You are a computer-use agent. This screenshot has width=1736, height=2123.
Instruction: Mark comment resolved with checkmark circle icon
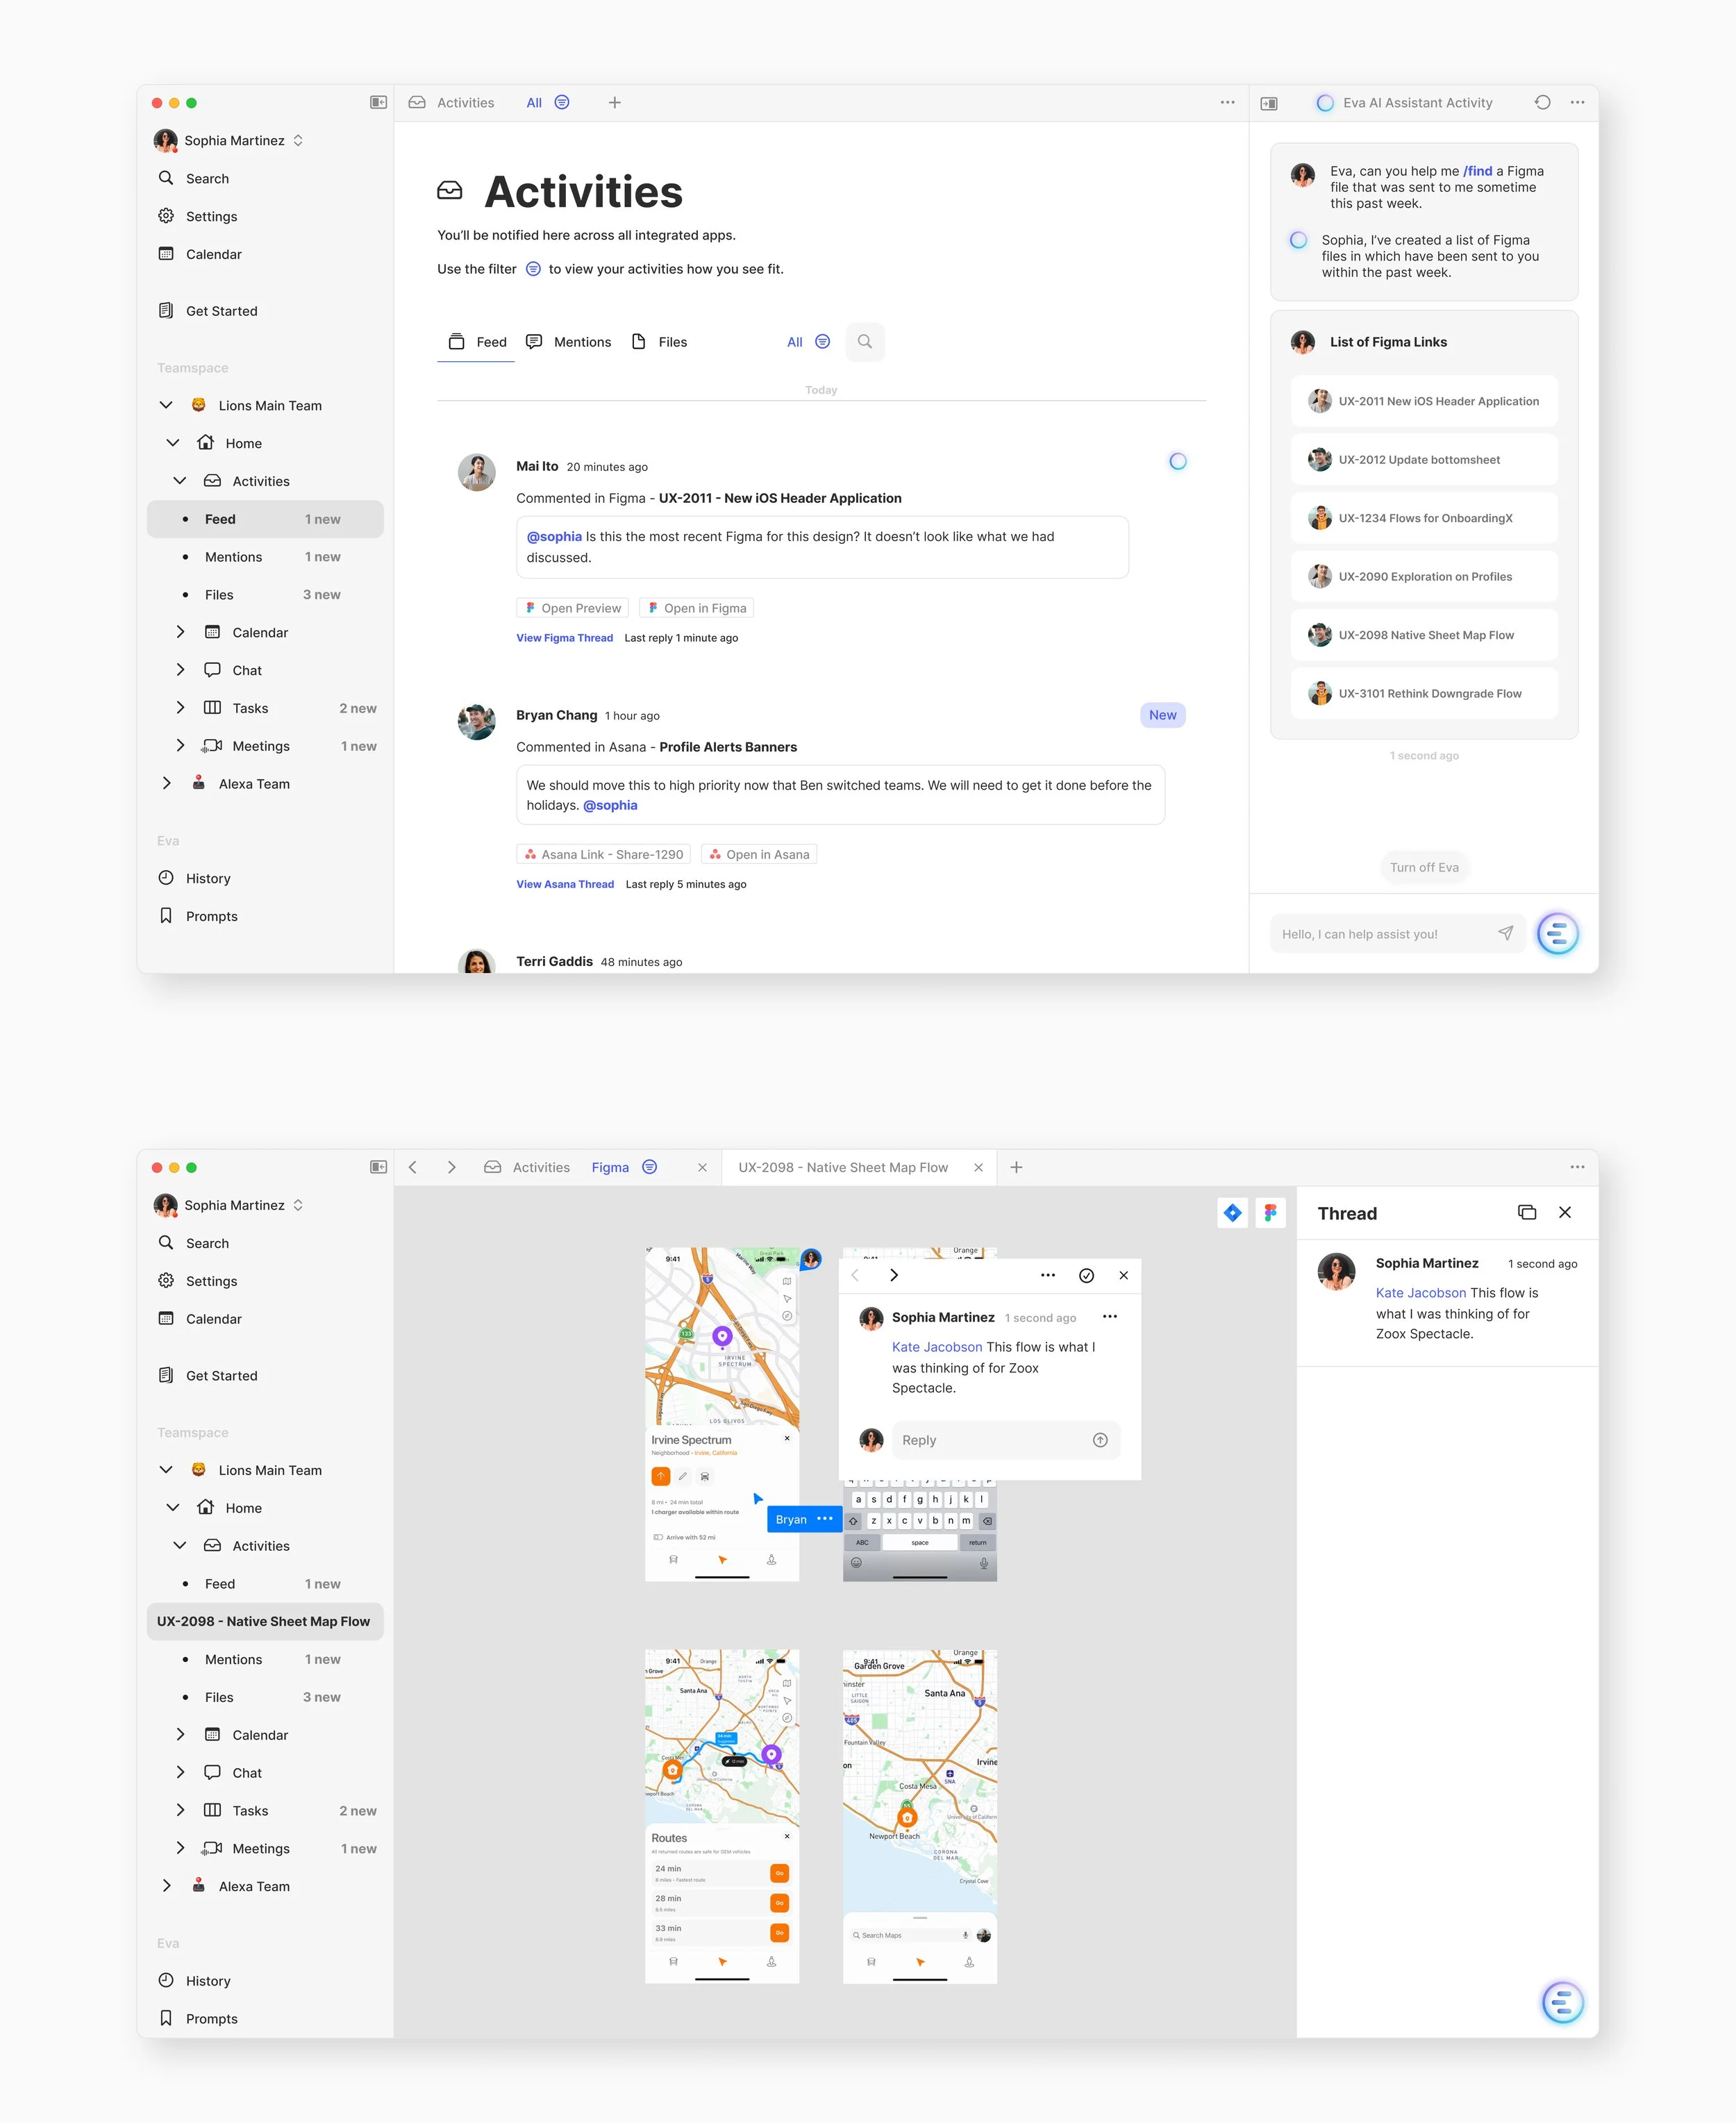tap(1086, 1275)
